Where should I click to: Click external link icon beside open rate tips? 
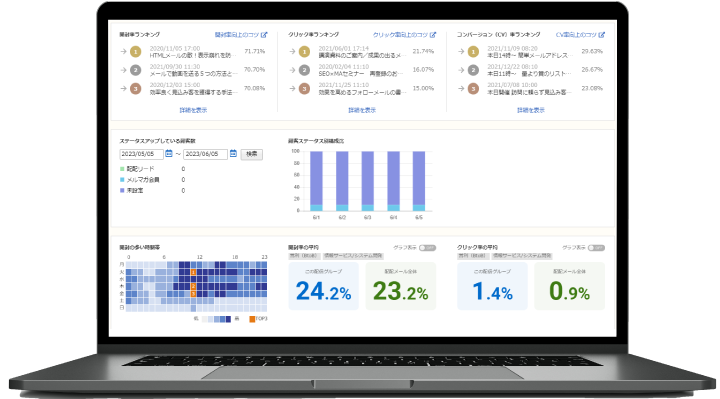[264, 35]
